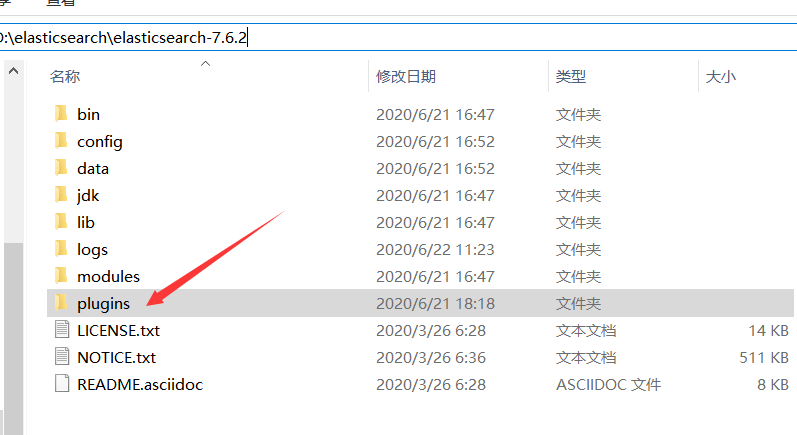Click the sort arrow above 名称 column
The height and width of the screenshot is (435, 797).
[205, 64]
